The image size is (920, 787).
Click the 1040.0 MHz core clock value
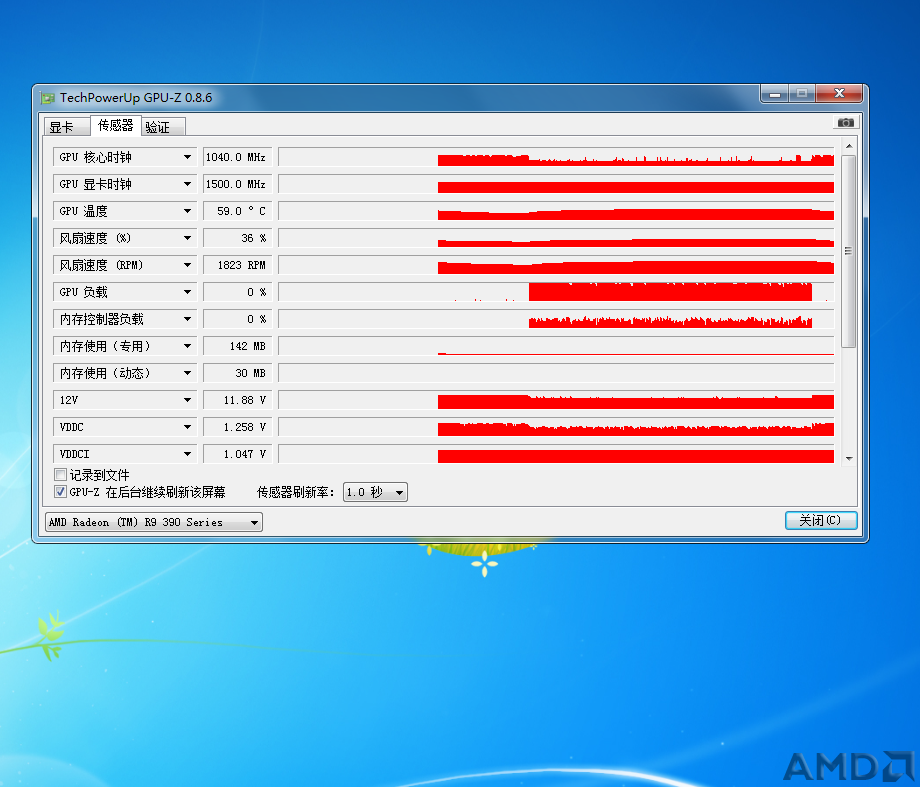pyautogui.click(x=238, y=157)
